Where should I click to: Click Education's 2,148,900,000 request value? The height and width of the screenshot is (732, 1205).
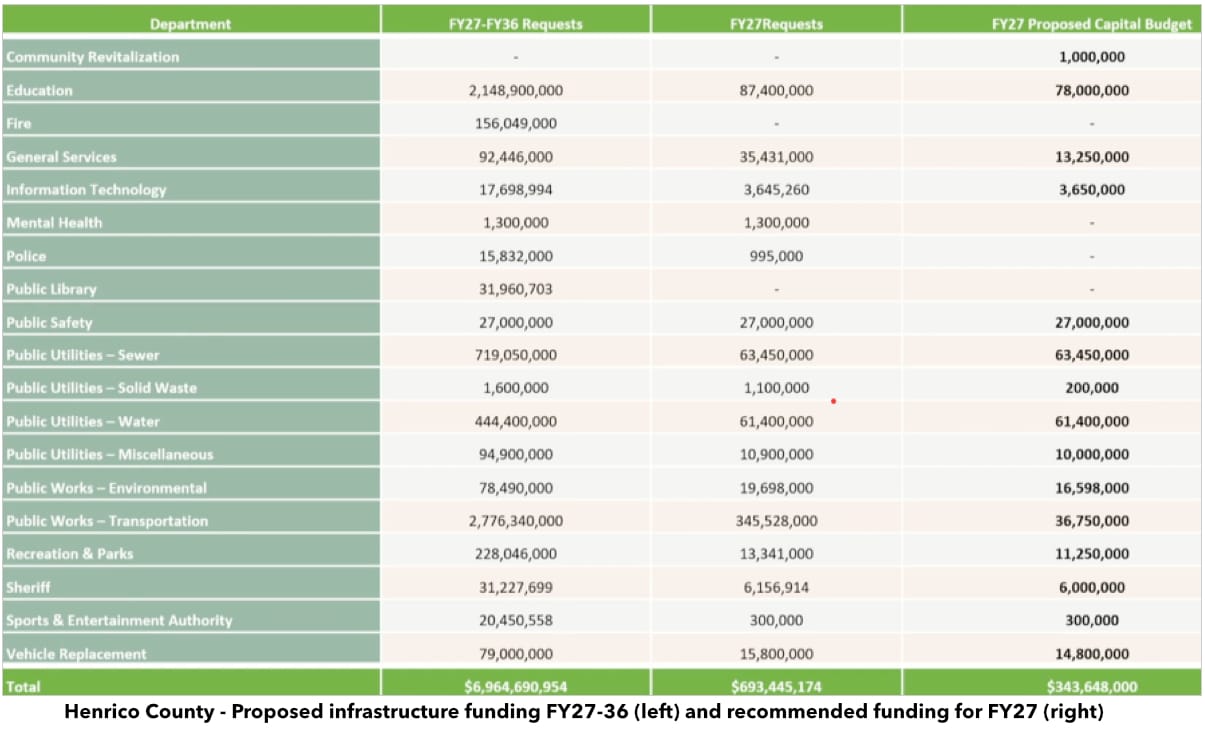[515, 90]
